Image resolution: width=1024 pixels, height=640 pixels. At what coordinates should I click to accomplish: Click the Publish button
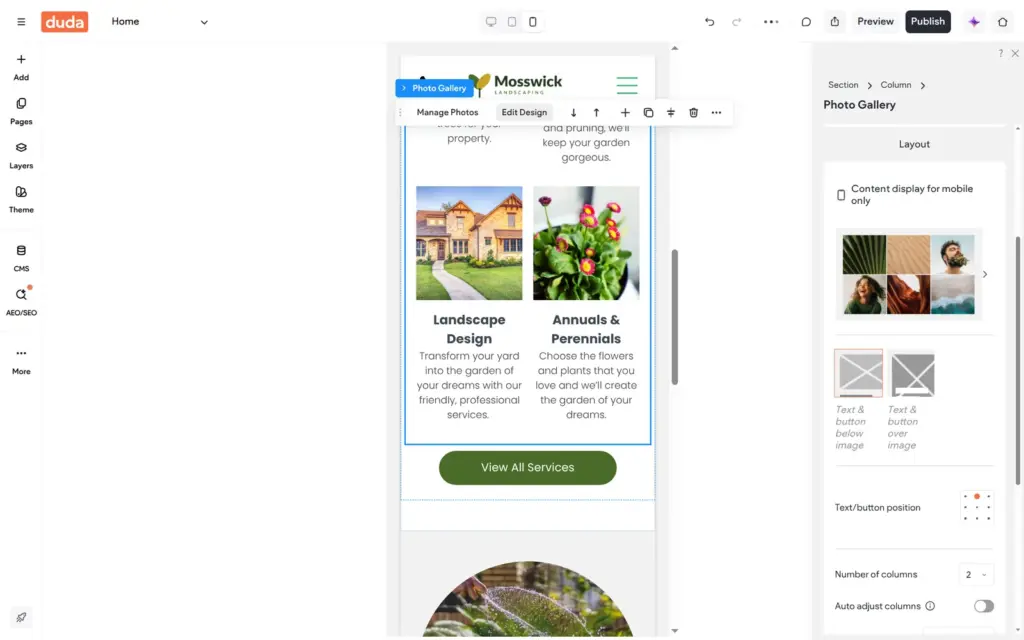point(927,22)
